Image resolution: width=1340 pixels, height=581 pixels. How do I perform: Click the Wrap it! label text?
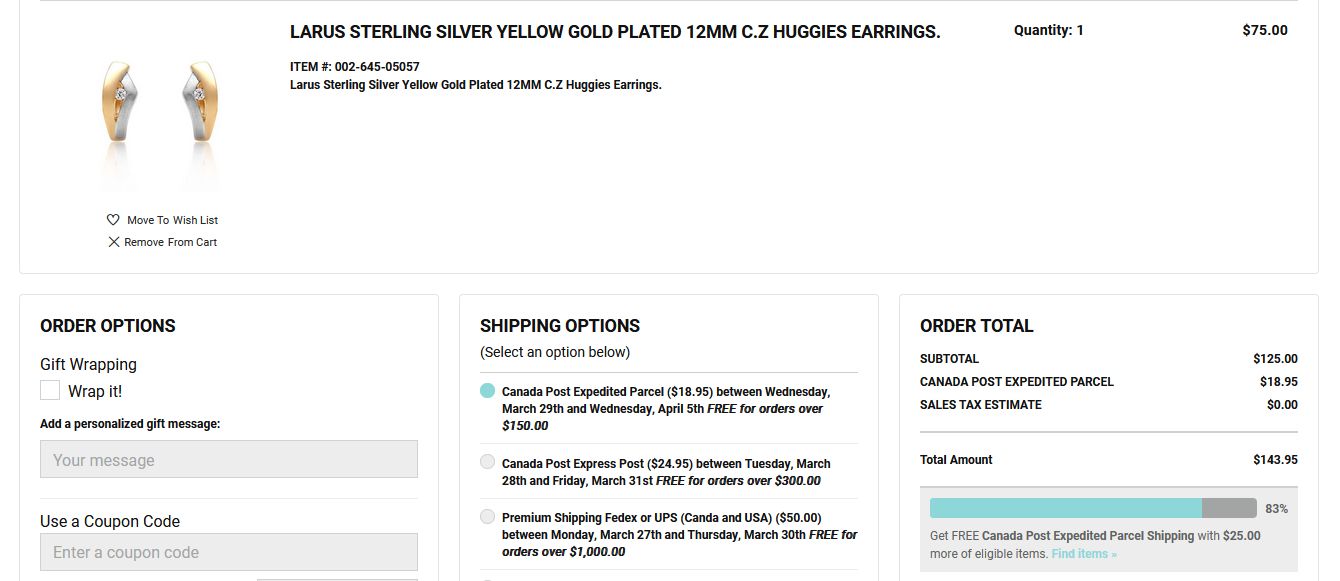click(95, 391)
